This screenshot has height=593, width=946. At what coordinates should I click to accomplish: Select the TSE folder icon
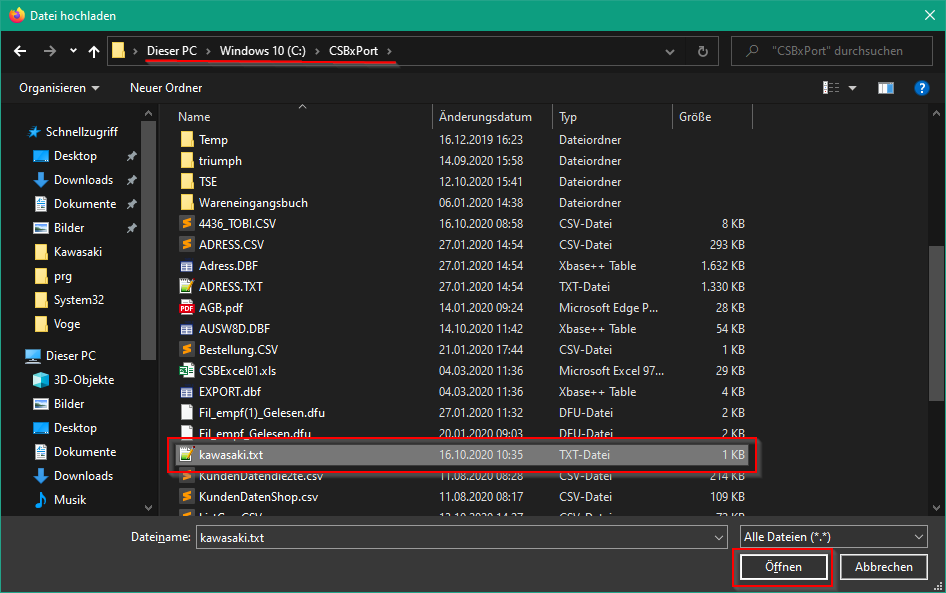point(187,182)
